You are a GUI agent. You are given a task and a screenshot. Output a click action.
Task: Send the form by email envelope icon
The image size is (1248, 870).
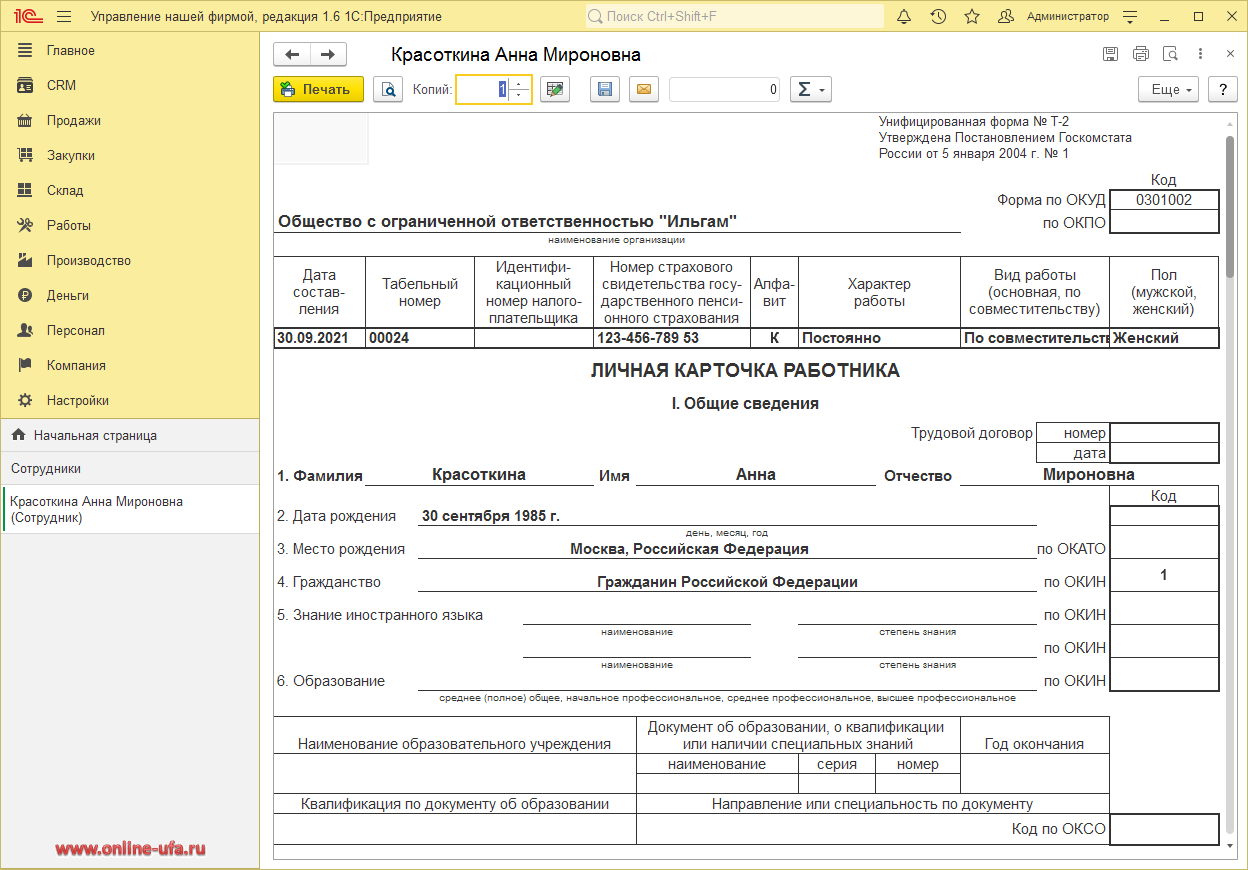click(643, 89)
